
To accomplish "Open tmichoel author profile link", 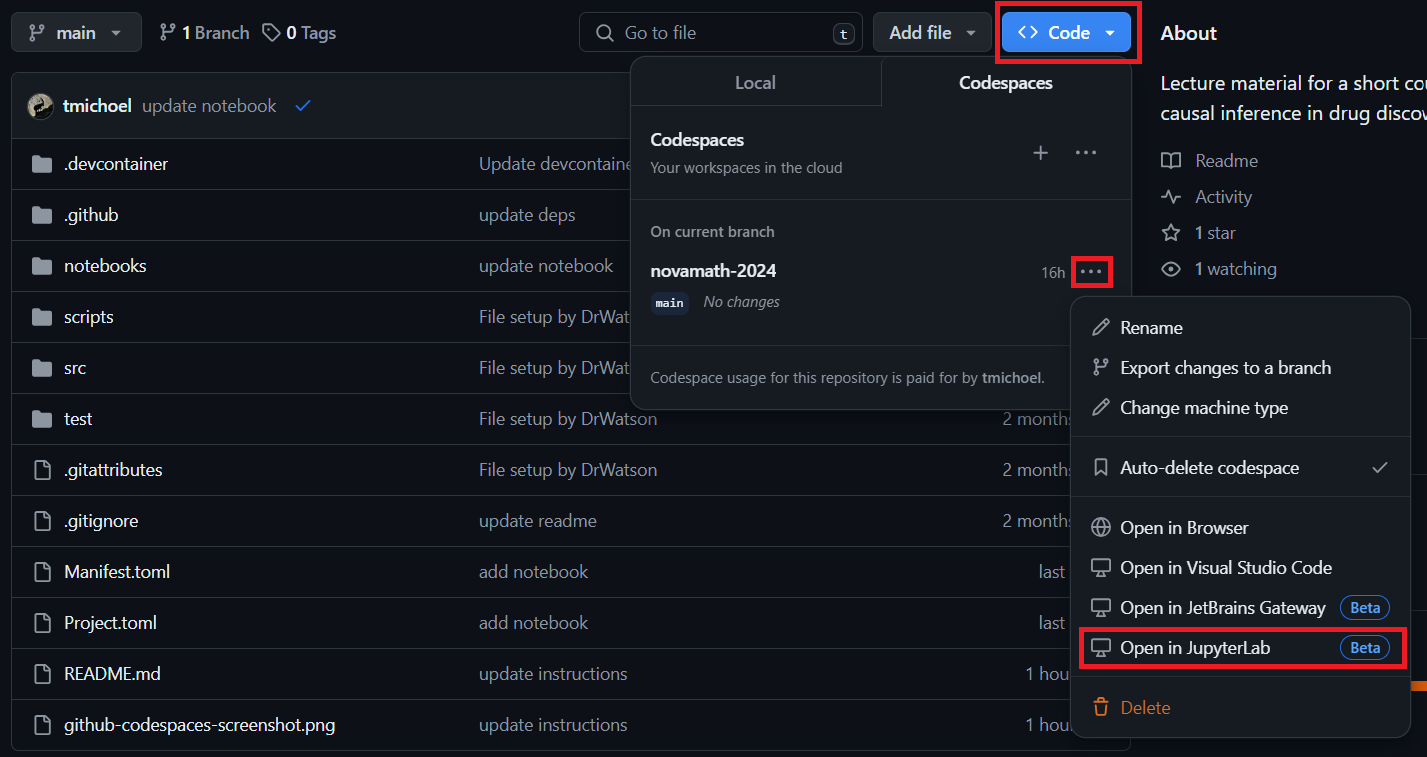I will 97,106.
